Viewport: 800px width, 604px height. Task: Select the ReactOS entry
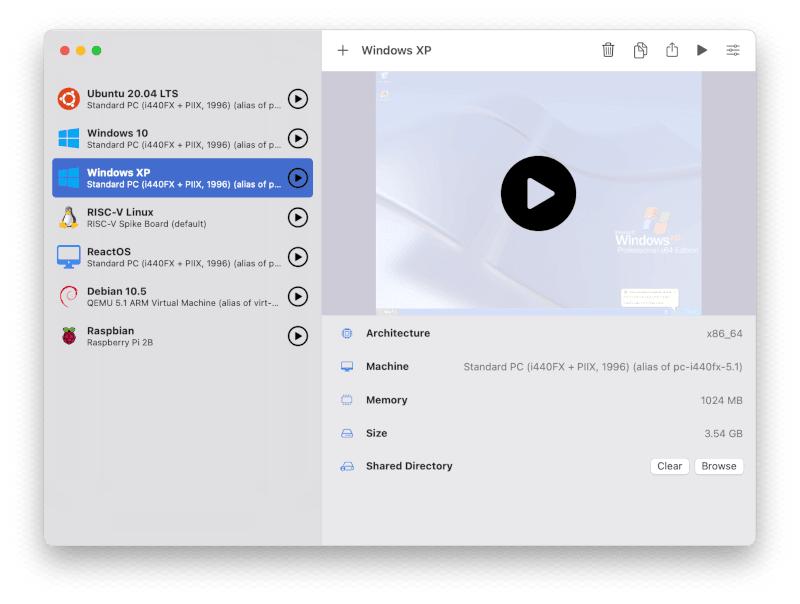(x=183, y=257)
